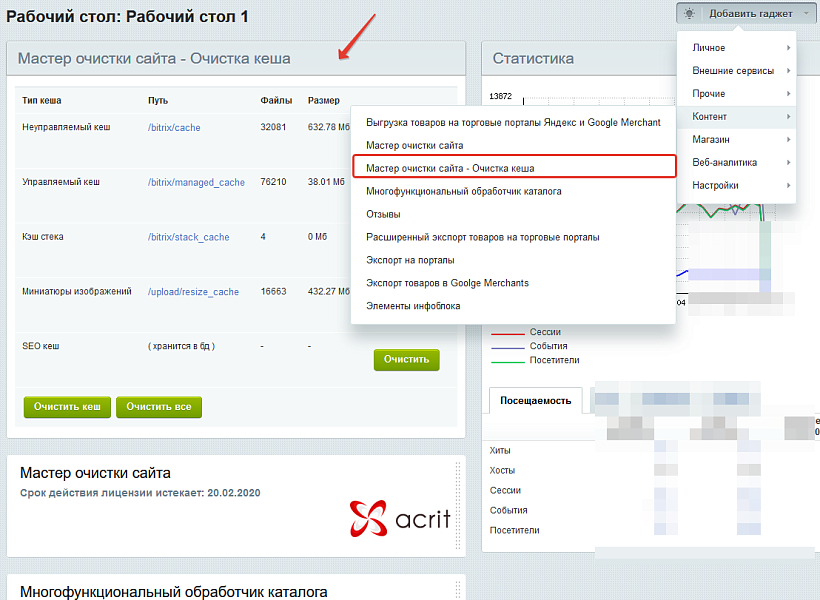Open the /bitrix/managed_cache path link
Image resolution: width=820 pixels, height=600 pixels.
click(196, 183)
